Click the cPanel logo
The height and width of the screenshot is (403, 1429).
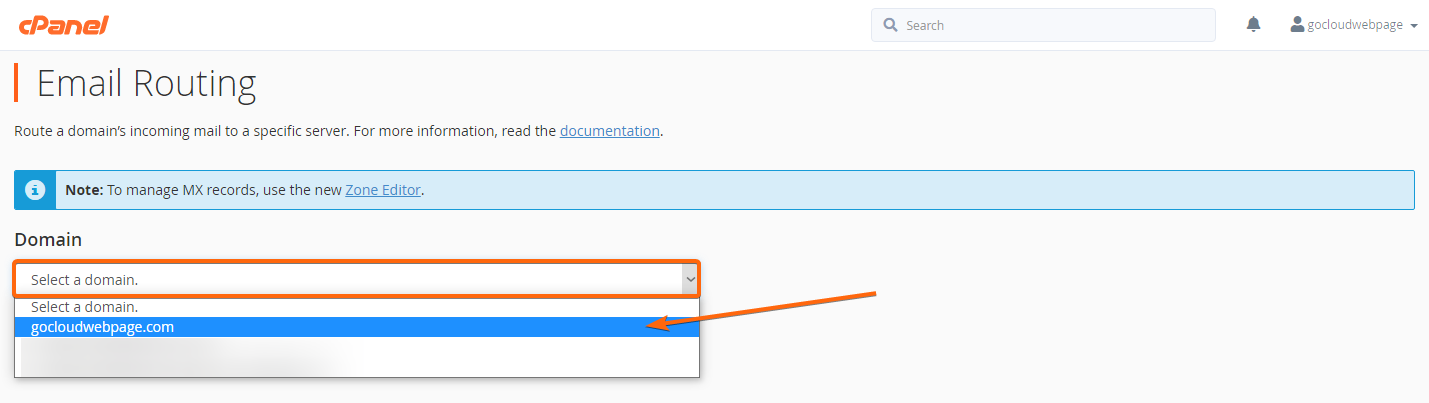(63, 25)
